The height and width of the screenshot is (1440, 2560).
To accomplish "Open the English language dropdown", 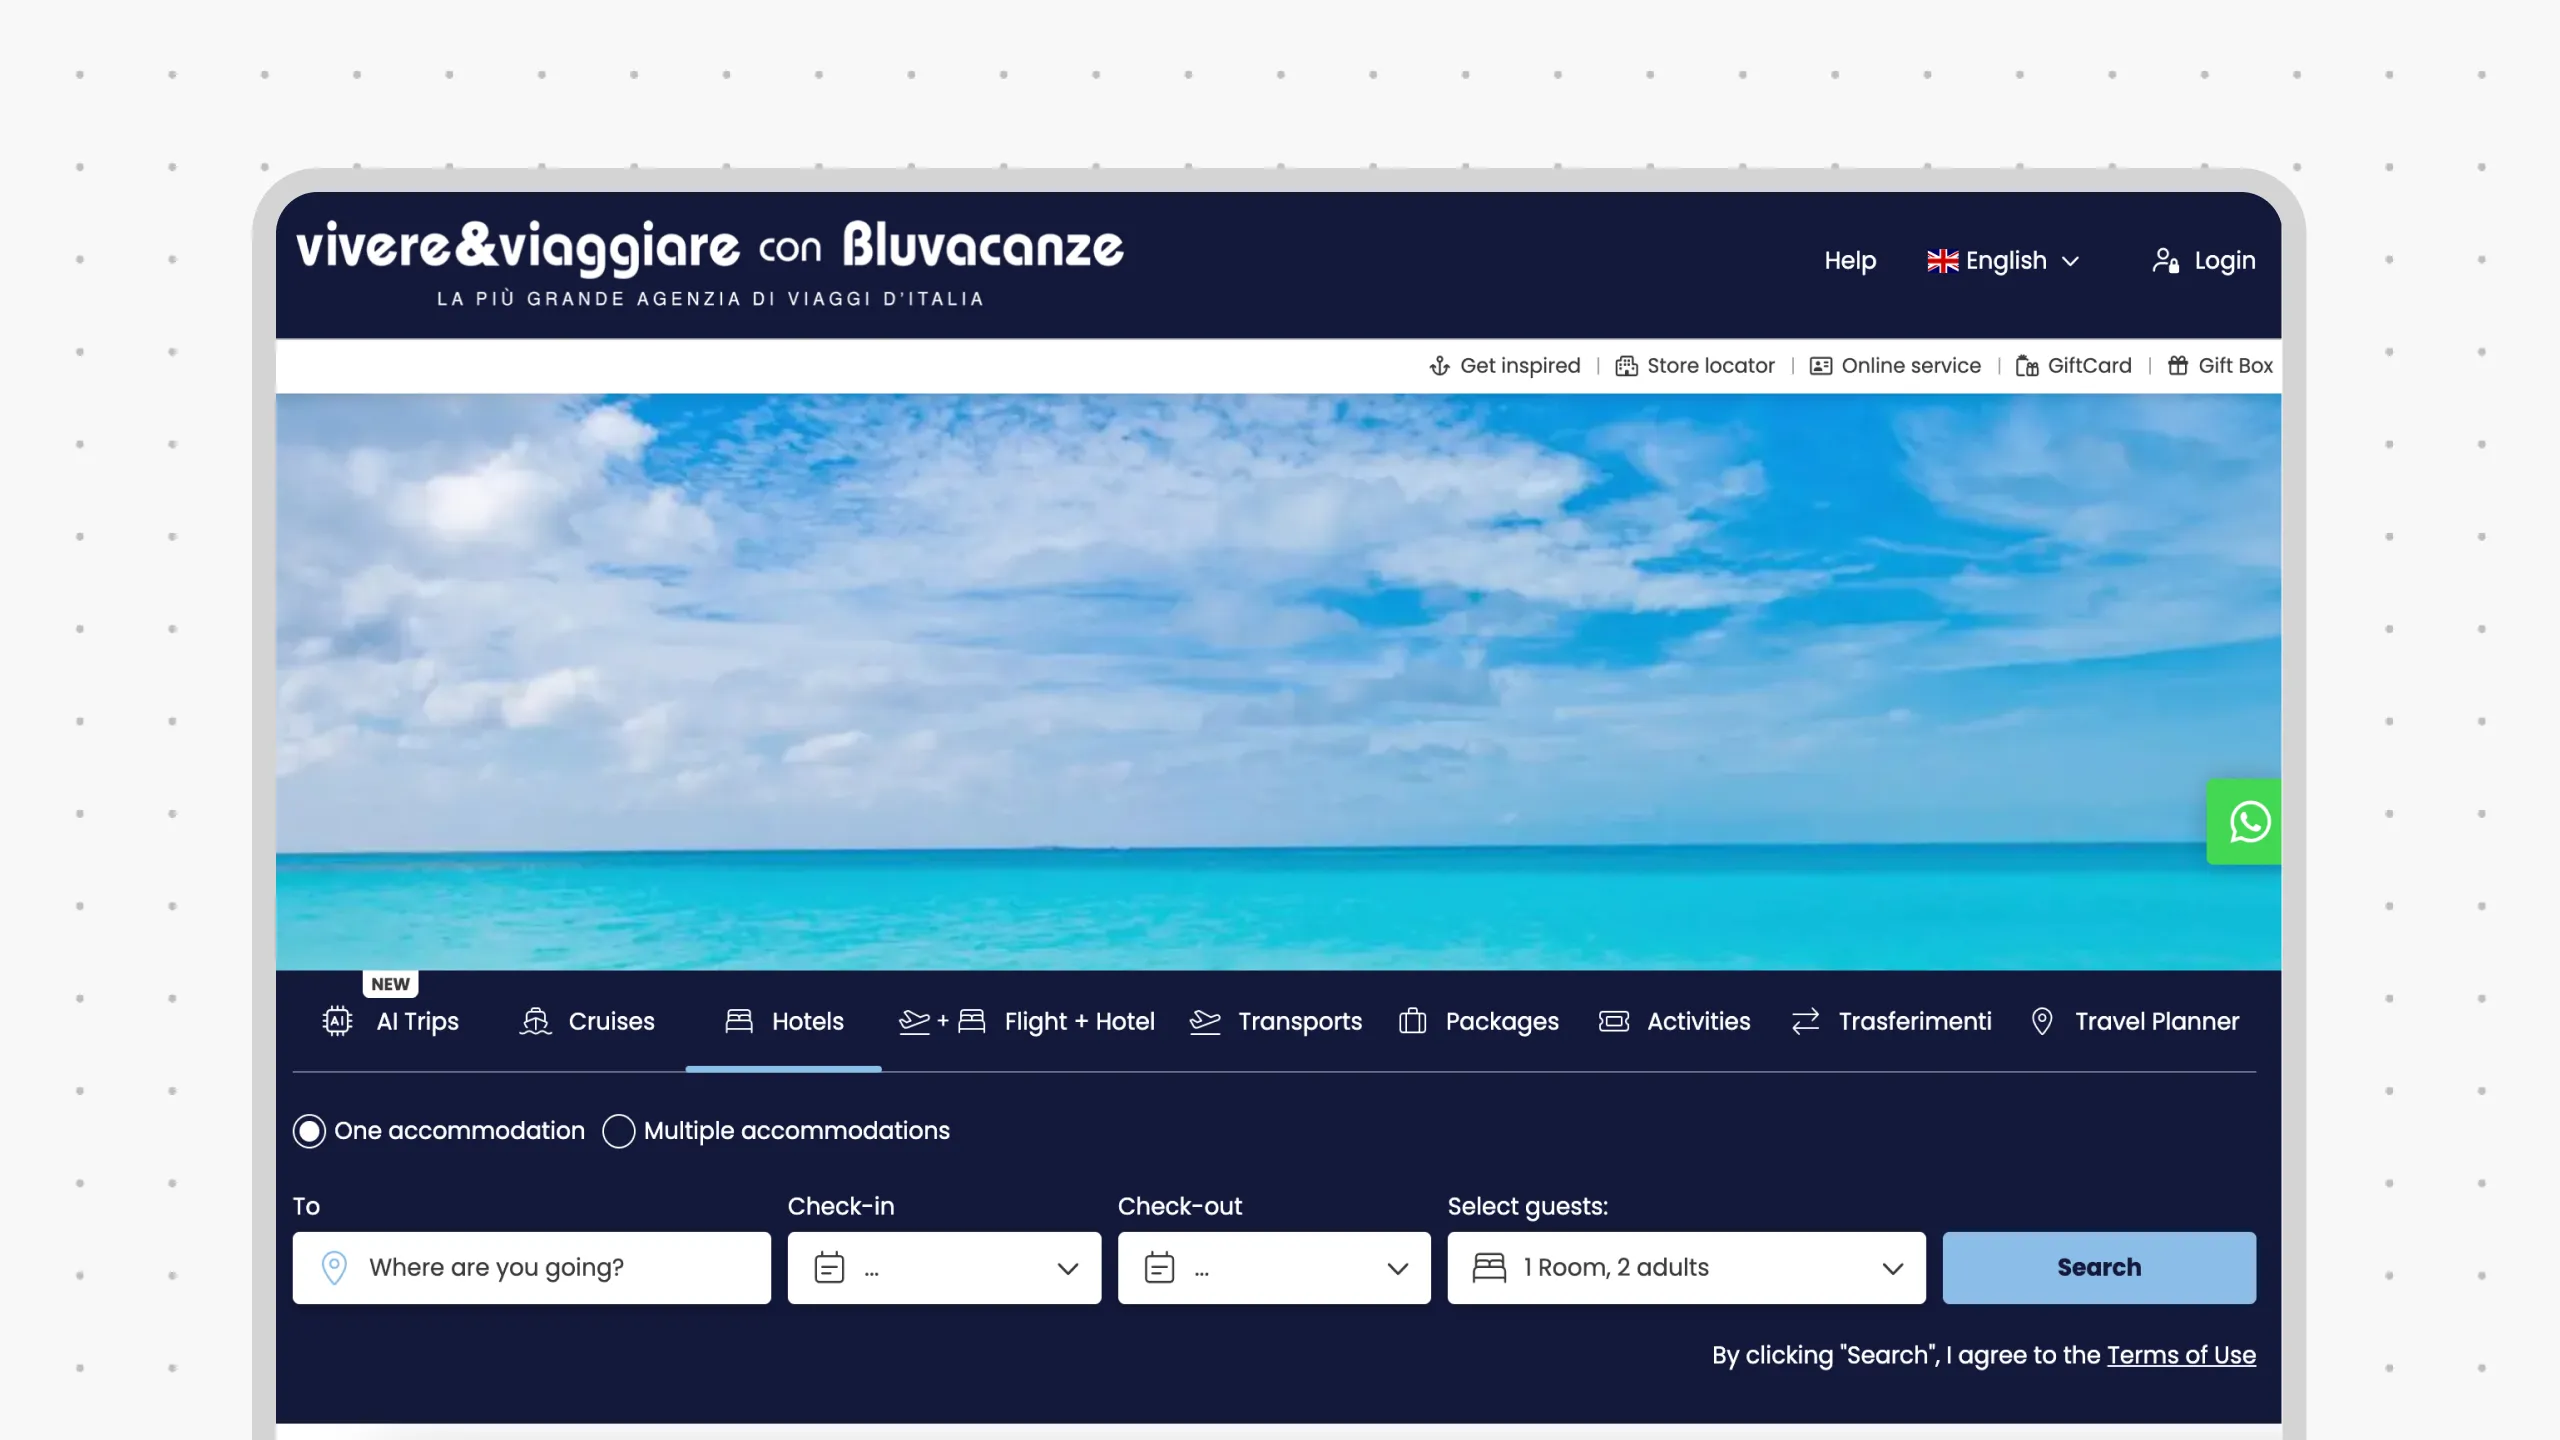I will tap(2004, 261).
